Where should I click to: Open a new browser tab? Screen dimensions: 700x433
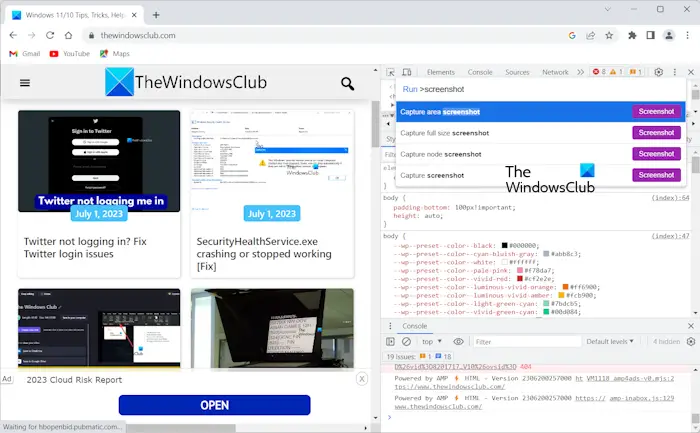156,15
